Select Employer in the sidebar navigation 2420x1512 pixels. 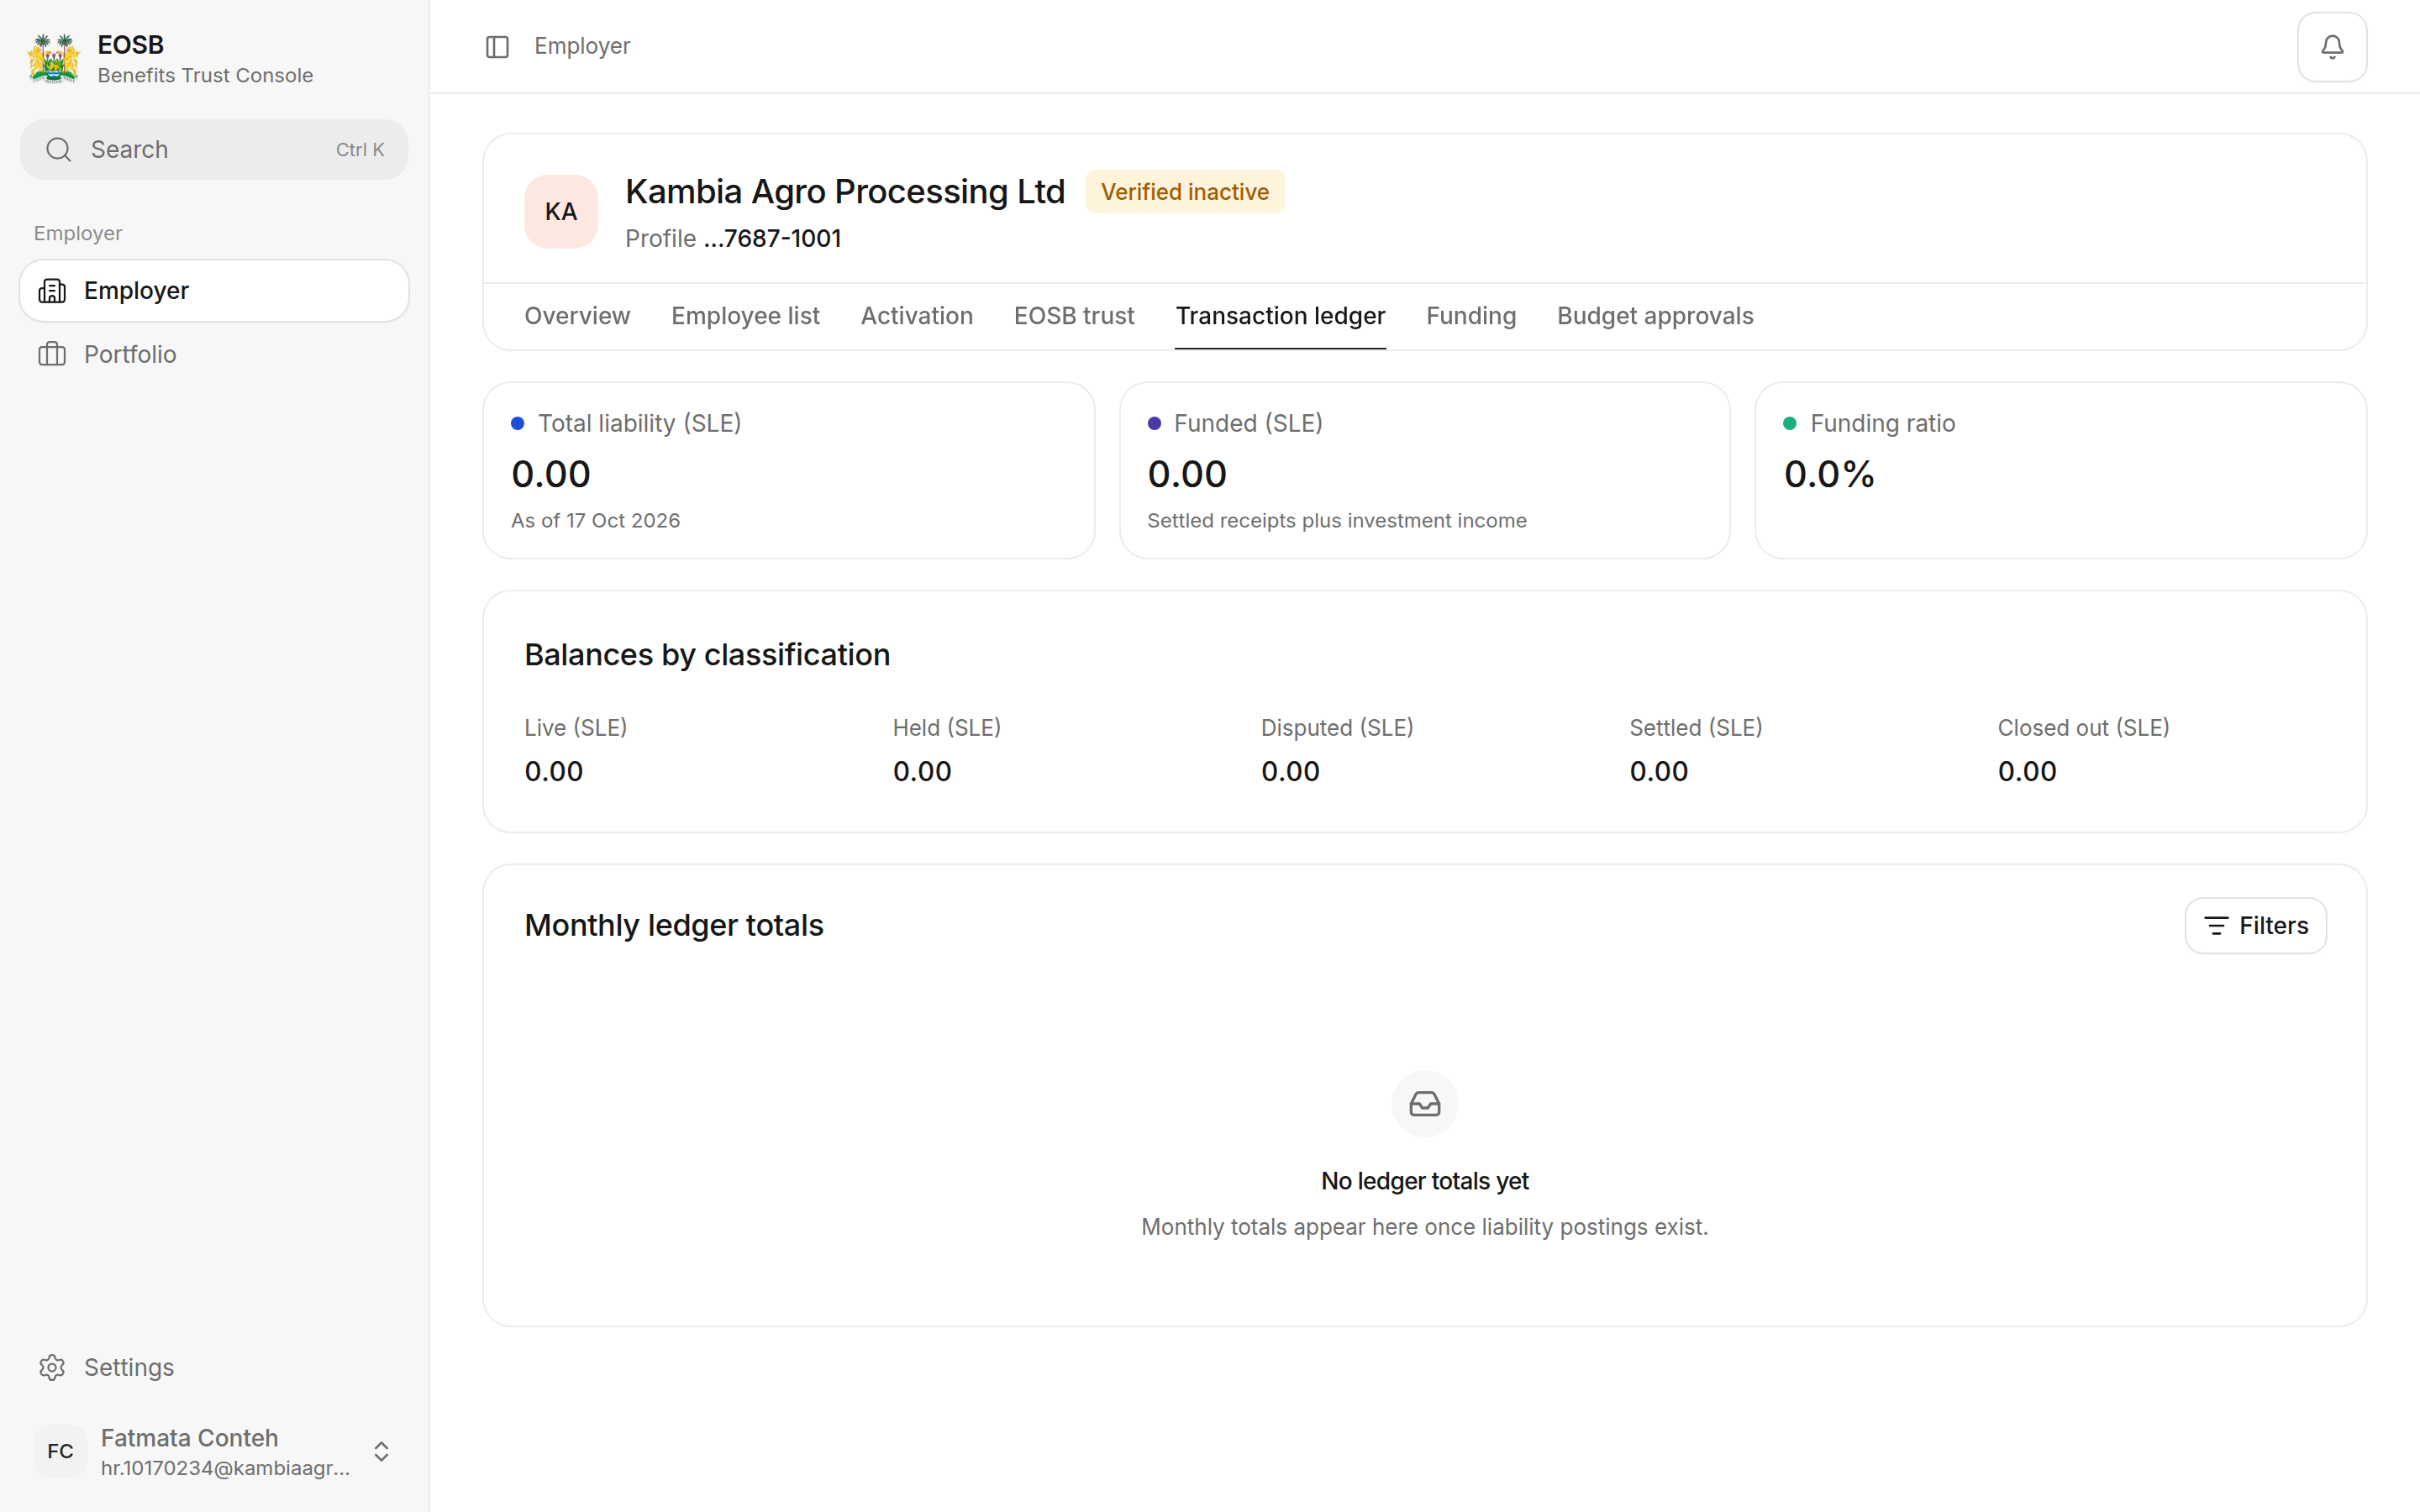click(214, 291)
